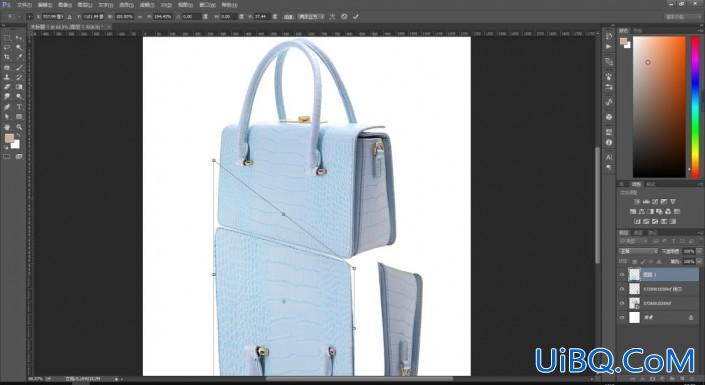705x385 pixels.
Task: Cancel the transform with the cancel icon
Action: pos(344,17)
